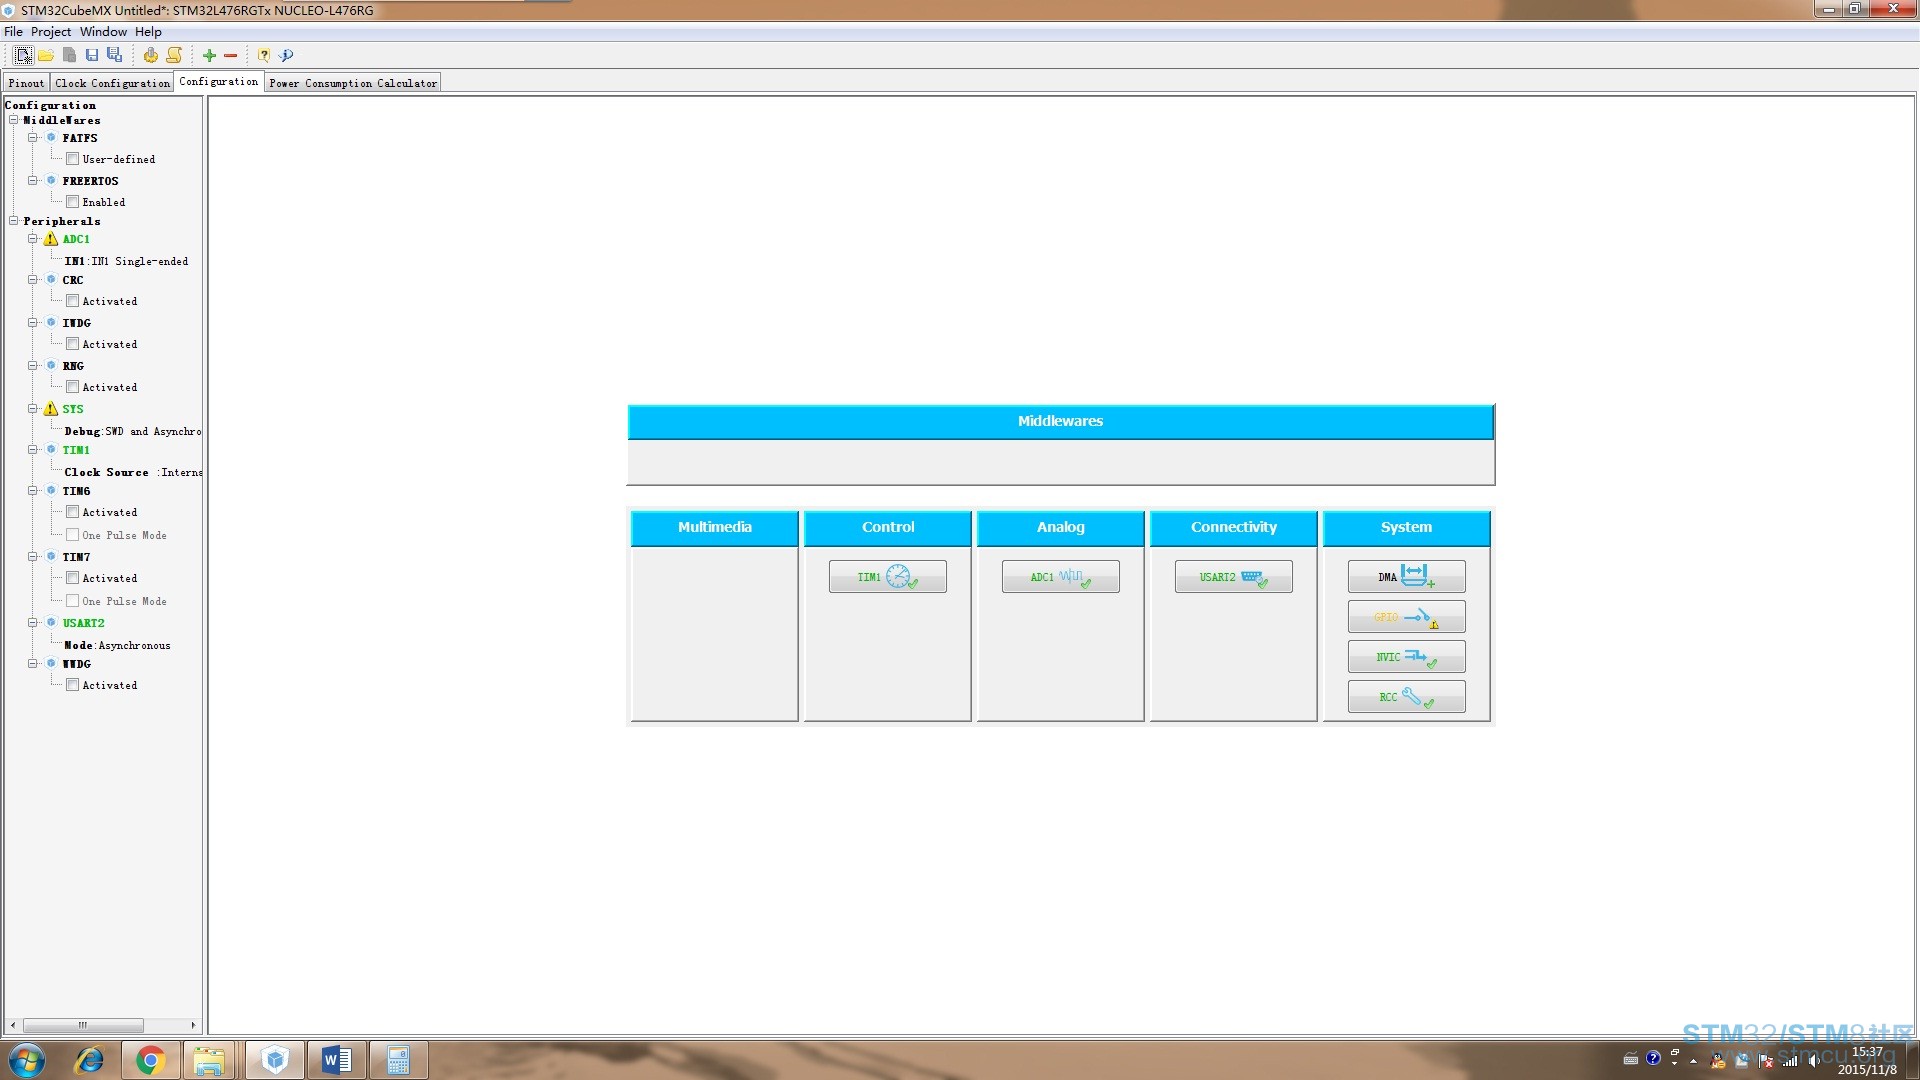This screenshot has height=1080, width=1920.
Task: Open NVIC configuration button
Action: click(x=1407, y=657)
